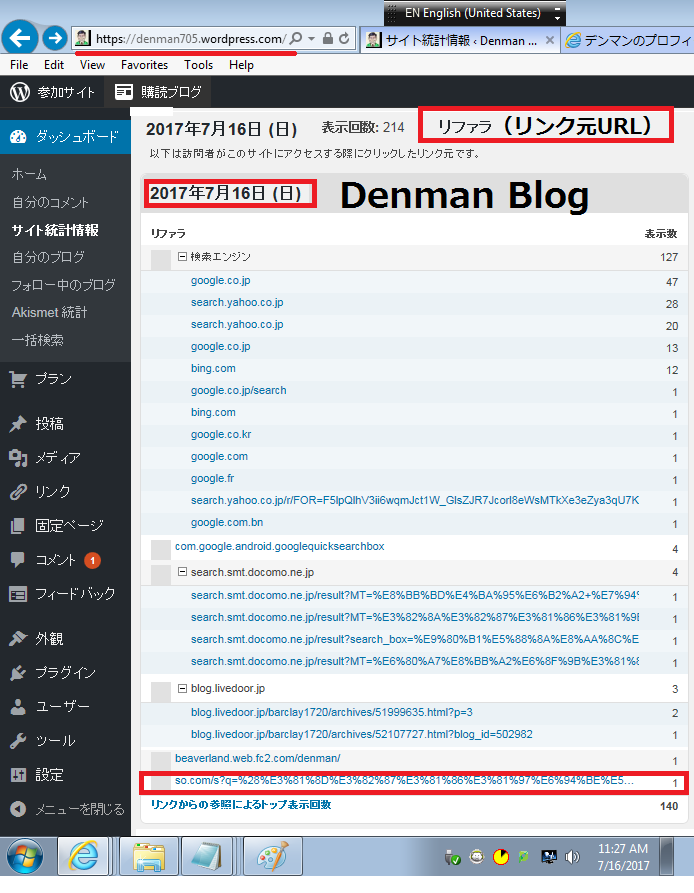The height and width of the screenshot is (893, 694).
Task: Click the コメント speech bubble icon
Action: (18, 560)
